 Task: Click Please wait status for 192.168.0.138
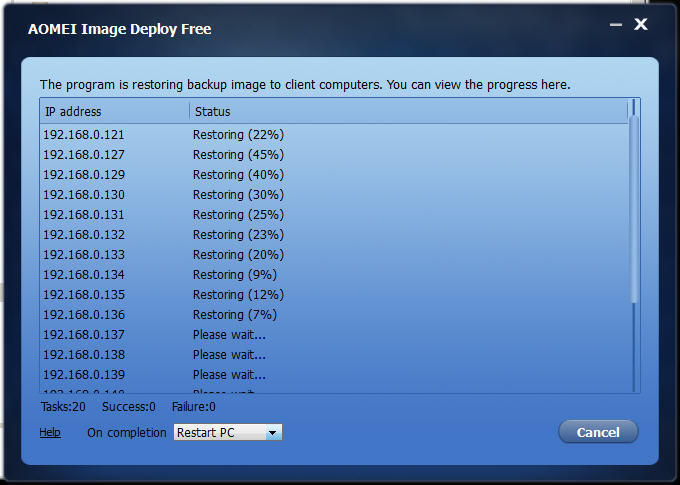229,354
